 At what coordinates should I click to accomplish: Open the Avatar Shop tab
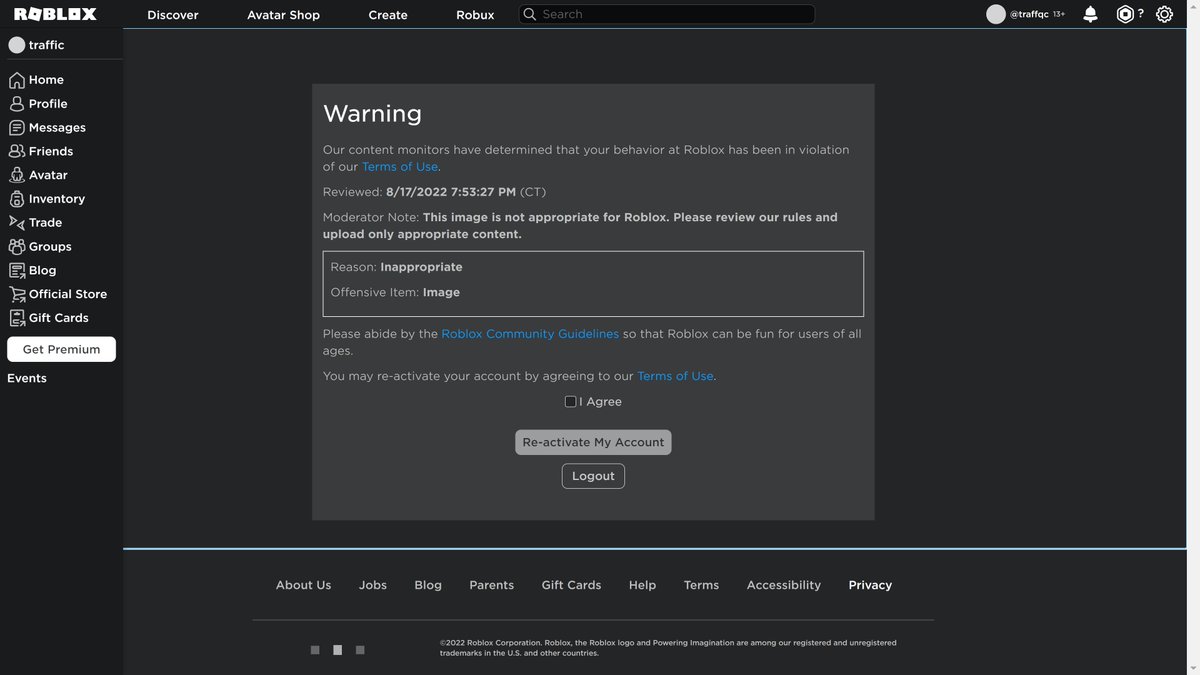click(x=283, y=15)
